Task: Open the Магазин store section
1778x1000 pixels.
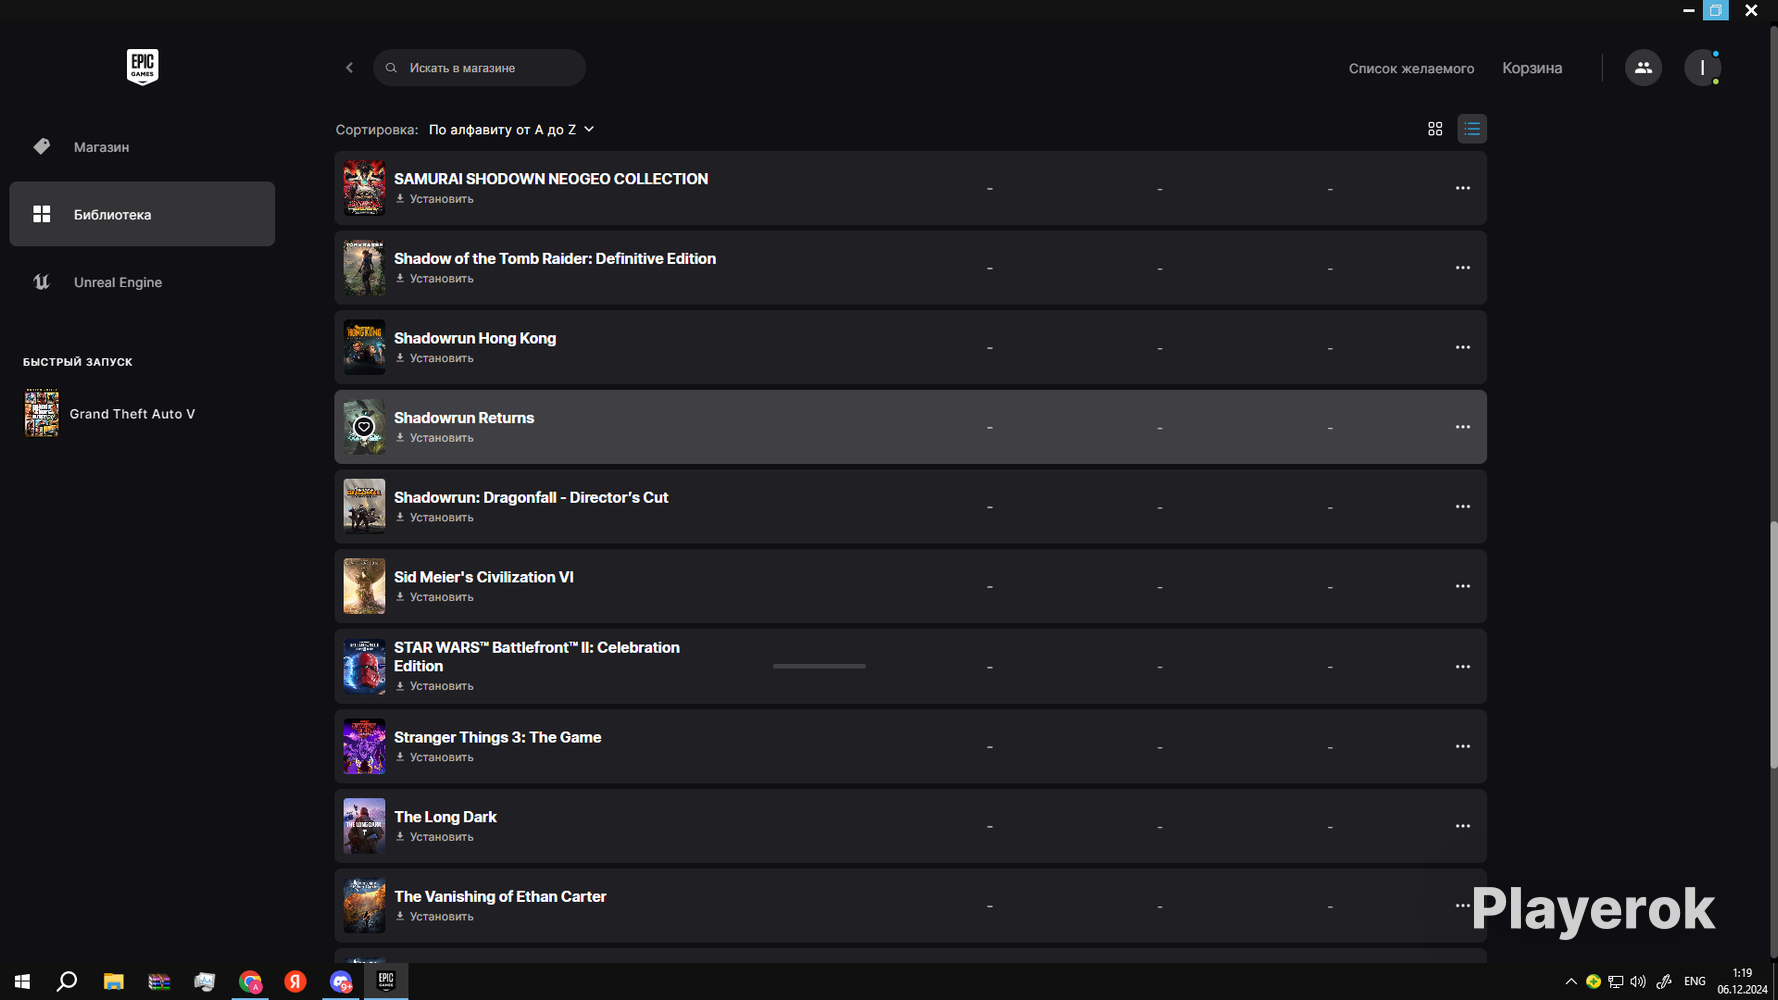Action: 142,147
